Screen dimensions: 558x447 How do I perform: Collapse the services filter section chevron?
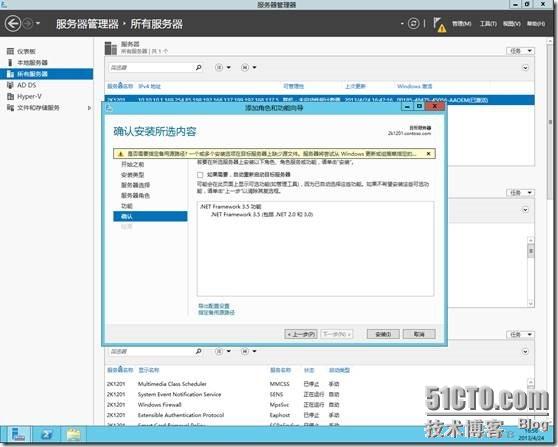525,352
